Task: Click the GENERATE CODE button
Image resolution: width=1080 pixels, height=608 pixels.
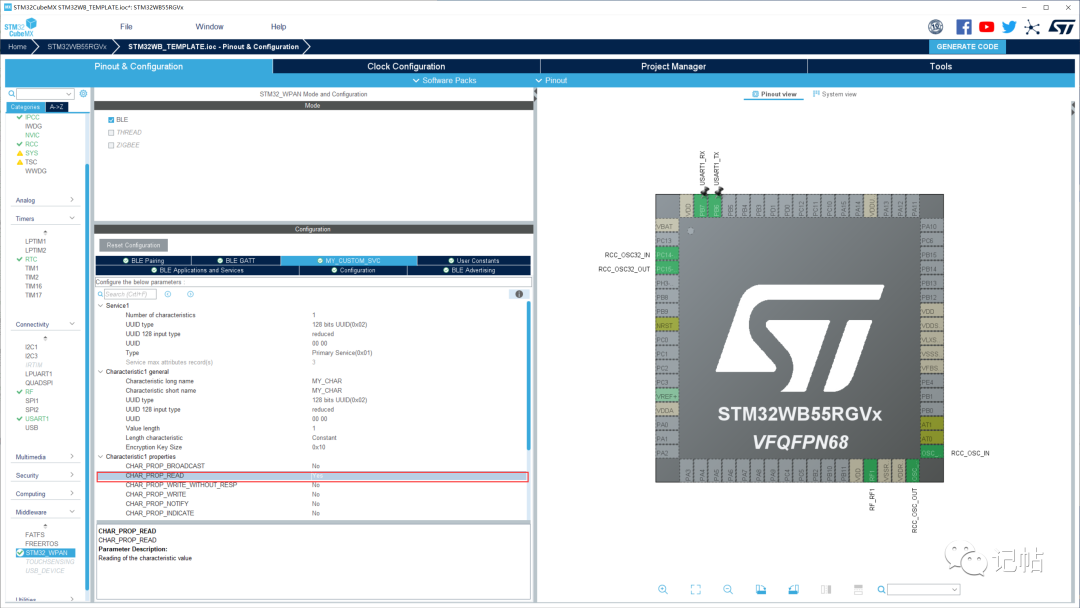Action: click(x=967, y=47)
